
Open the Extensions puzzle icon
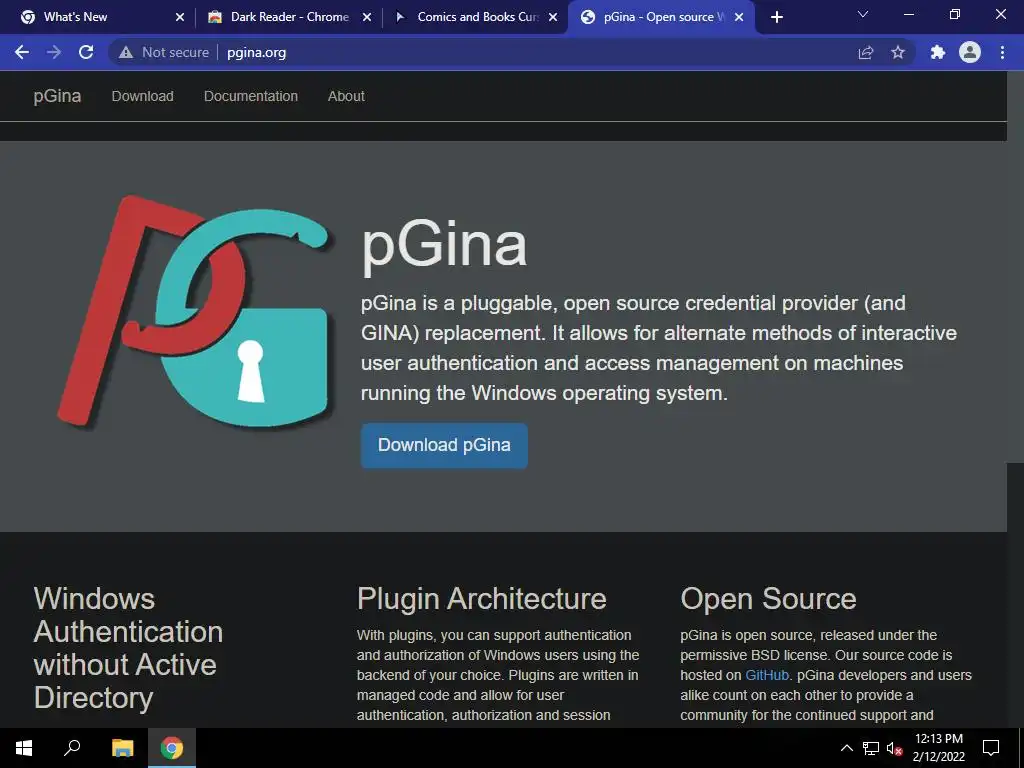coord(938,52)
